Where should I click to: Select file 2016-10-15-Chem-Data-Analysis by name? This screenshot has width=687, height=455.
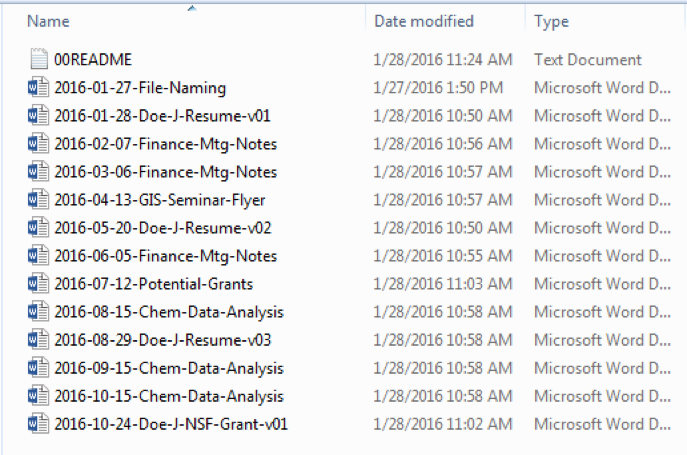click(168, 396)
